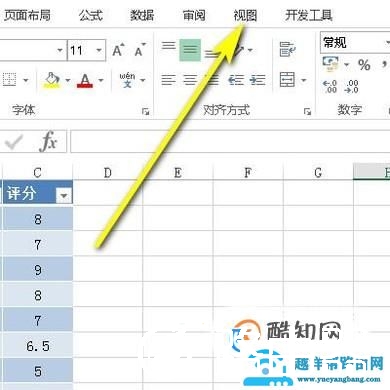This screenshot has height=390, width=390.
Task: Select column header C
Action: click(x=37, y=172)
